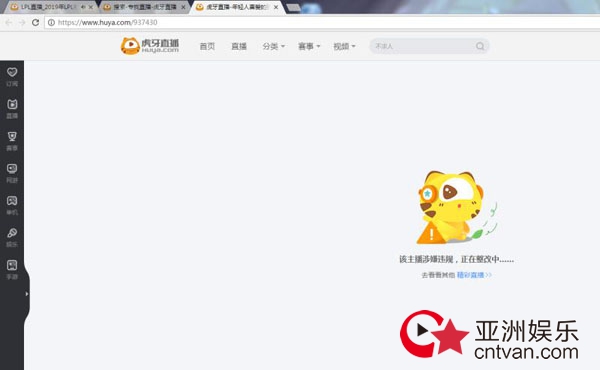Close the second browser tab
Screen dimensions: 600x370
tap(183, 7)
